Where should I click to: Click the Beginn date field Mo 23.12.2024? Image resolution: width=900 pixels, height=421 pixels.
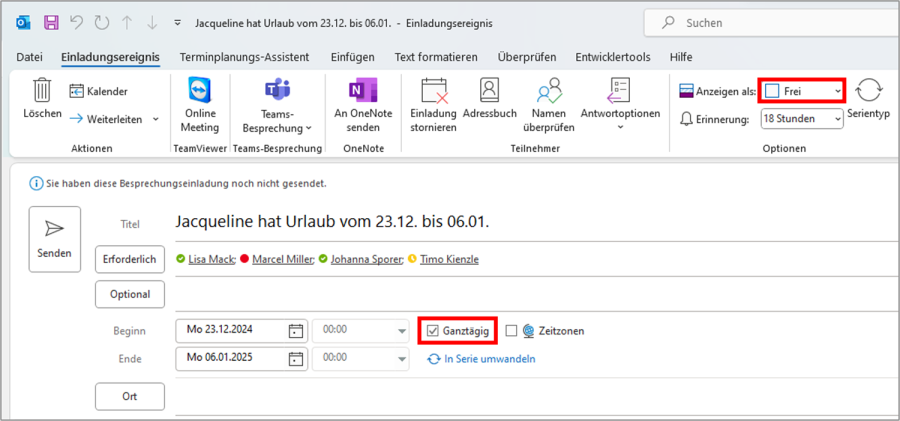pos(230,330)
